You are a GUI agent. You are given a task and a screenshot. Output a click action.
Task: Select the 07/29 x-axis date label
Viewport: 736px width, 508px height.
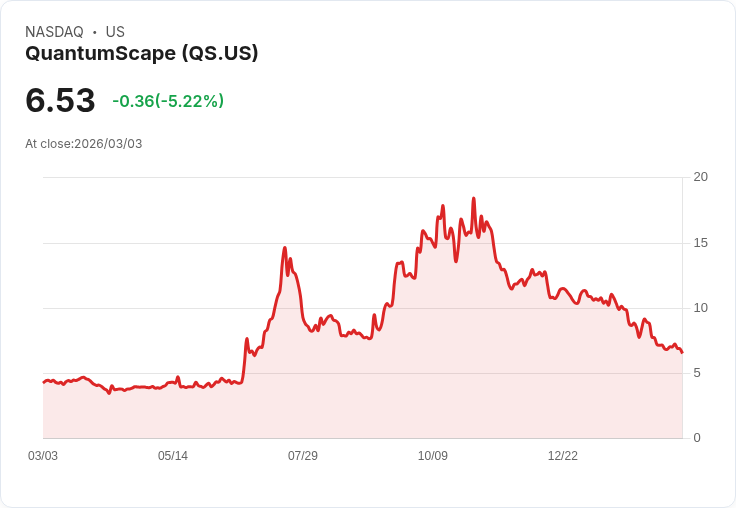click(x=303, y=455)
